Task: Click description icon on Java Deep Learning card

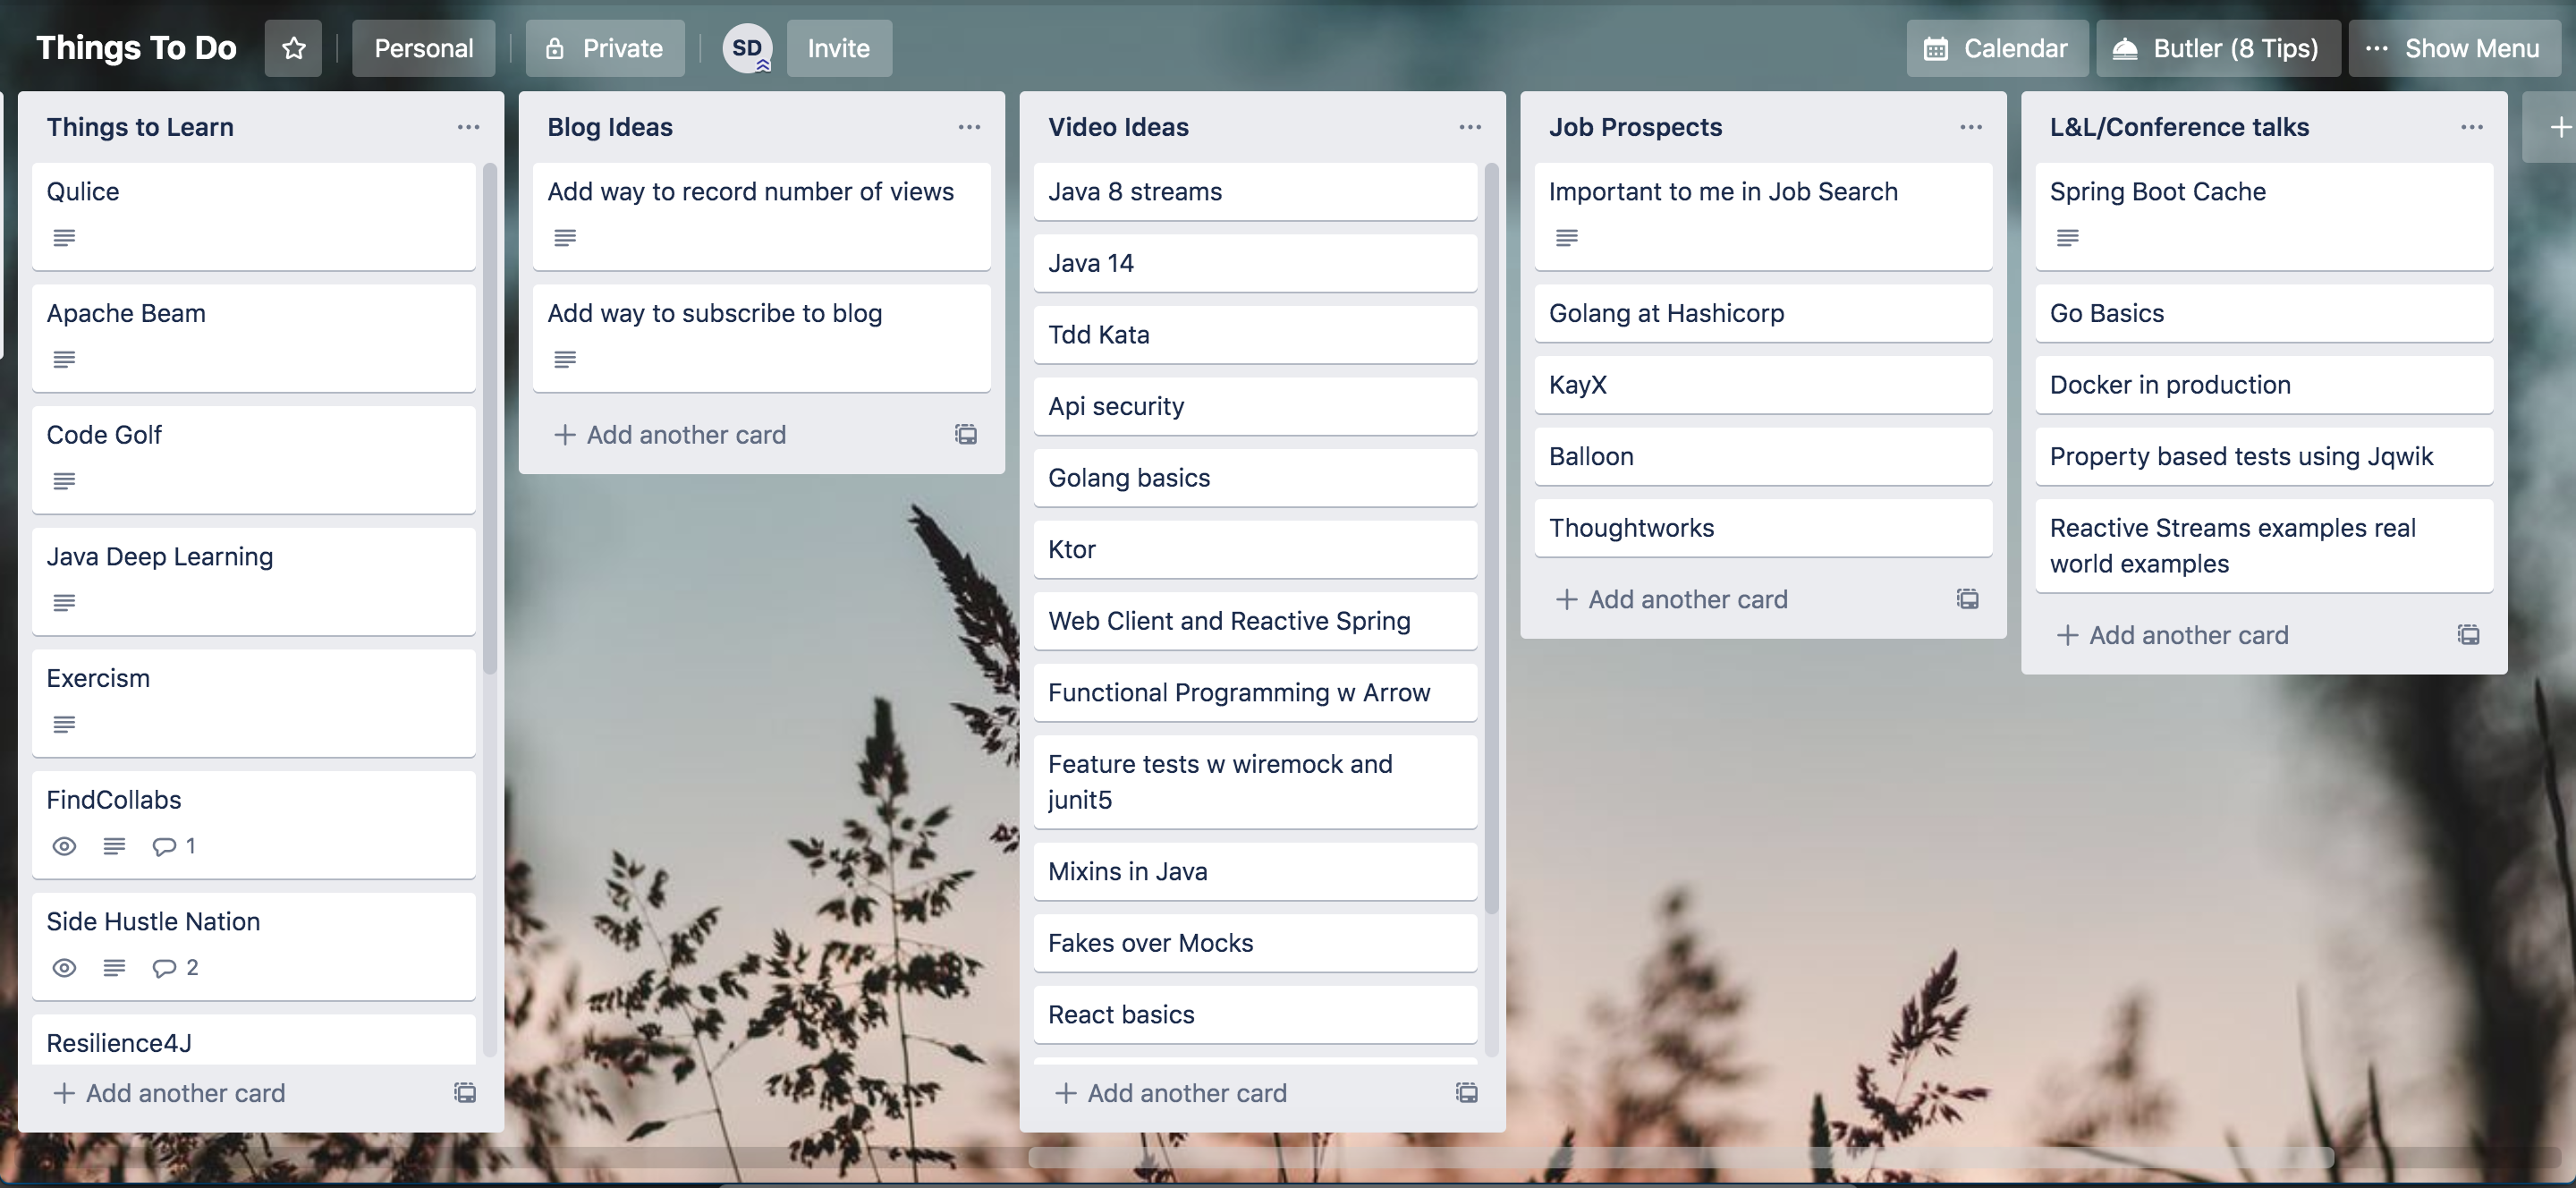Action: coord(64,603)
